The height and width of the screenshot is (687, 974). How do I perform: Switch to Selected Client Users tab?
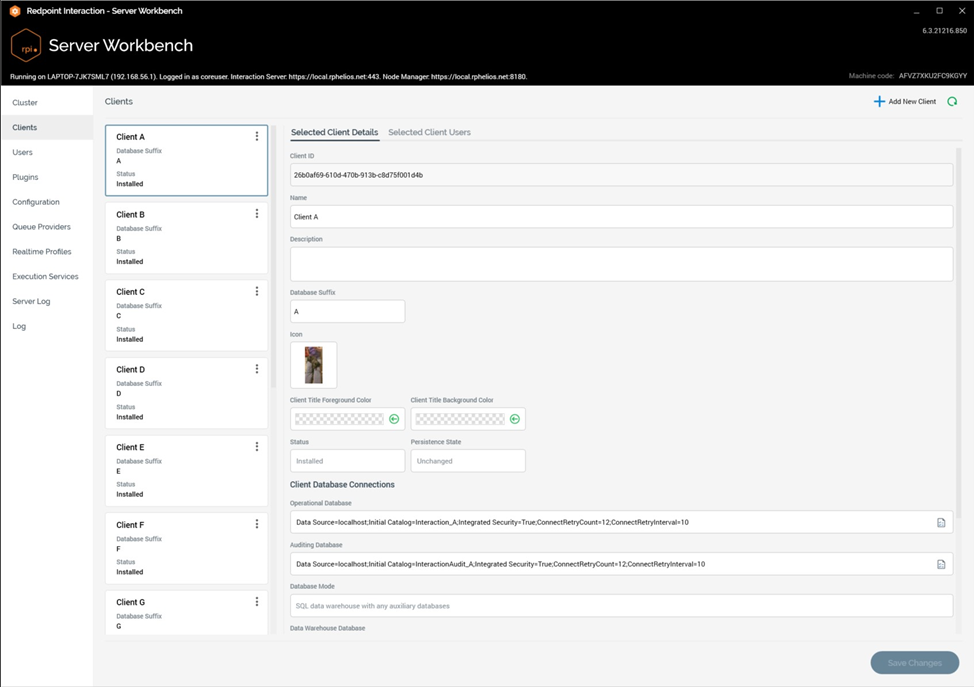pyautogui.click(x=429, y=132)
